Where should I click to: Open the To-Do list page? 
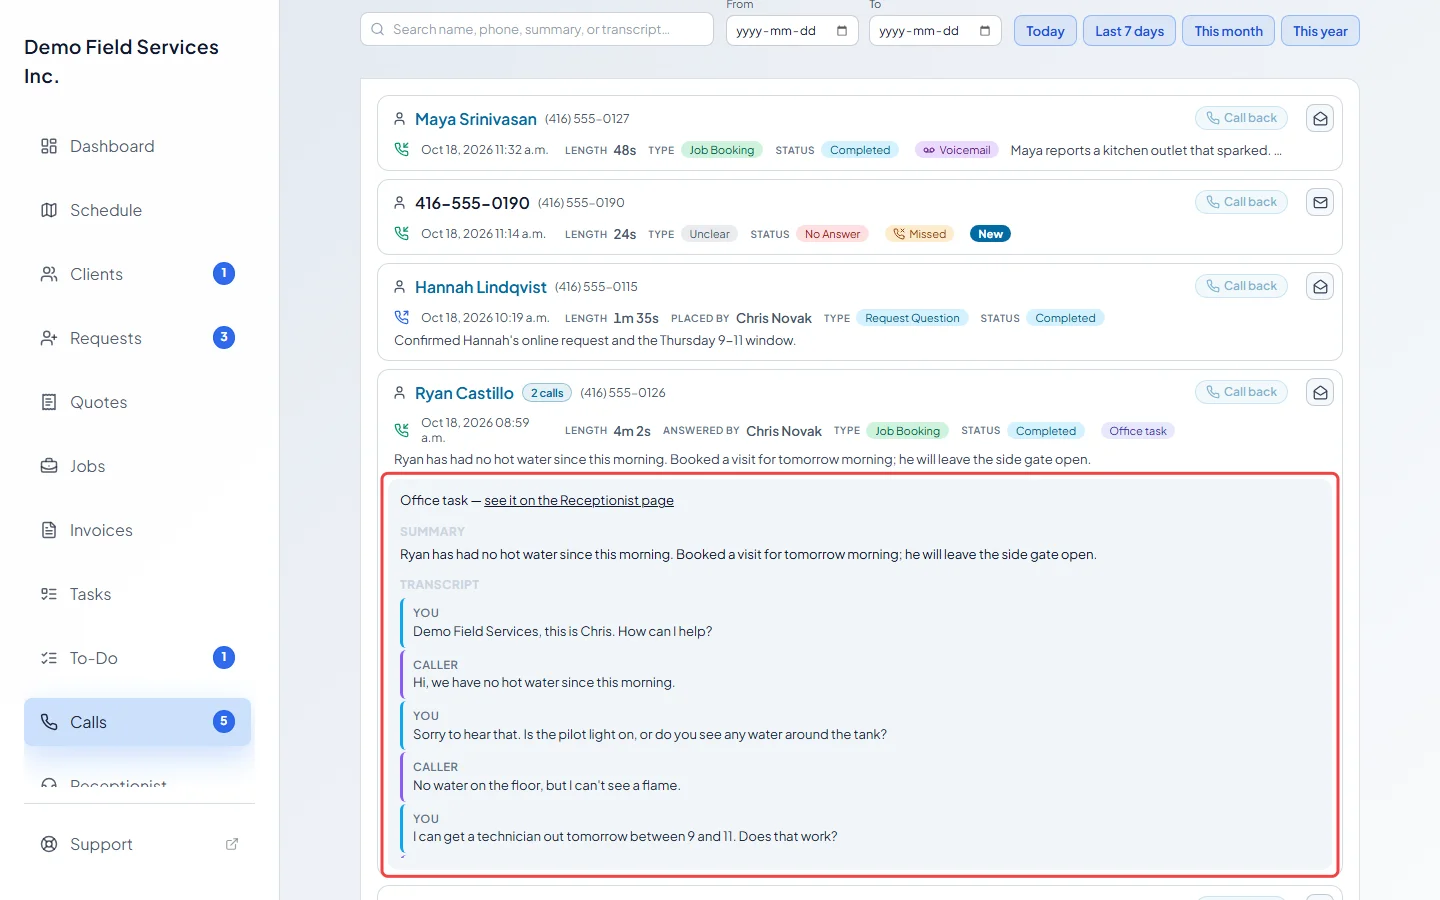pyautogui.click(x=138, y=658)
